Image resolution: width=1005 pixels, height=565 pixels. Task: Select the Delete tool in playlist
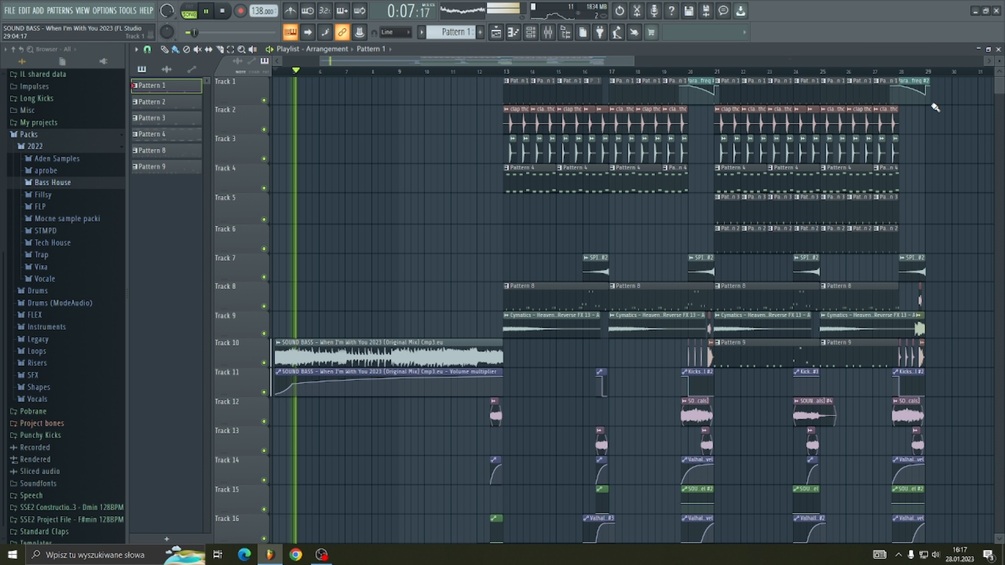tap(186, 49)
